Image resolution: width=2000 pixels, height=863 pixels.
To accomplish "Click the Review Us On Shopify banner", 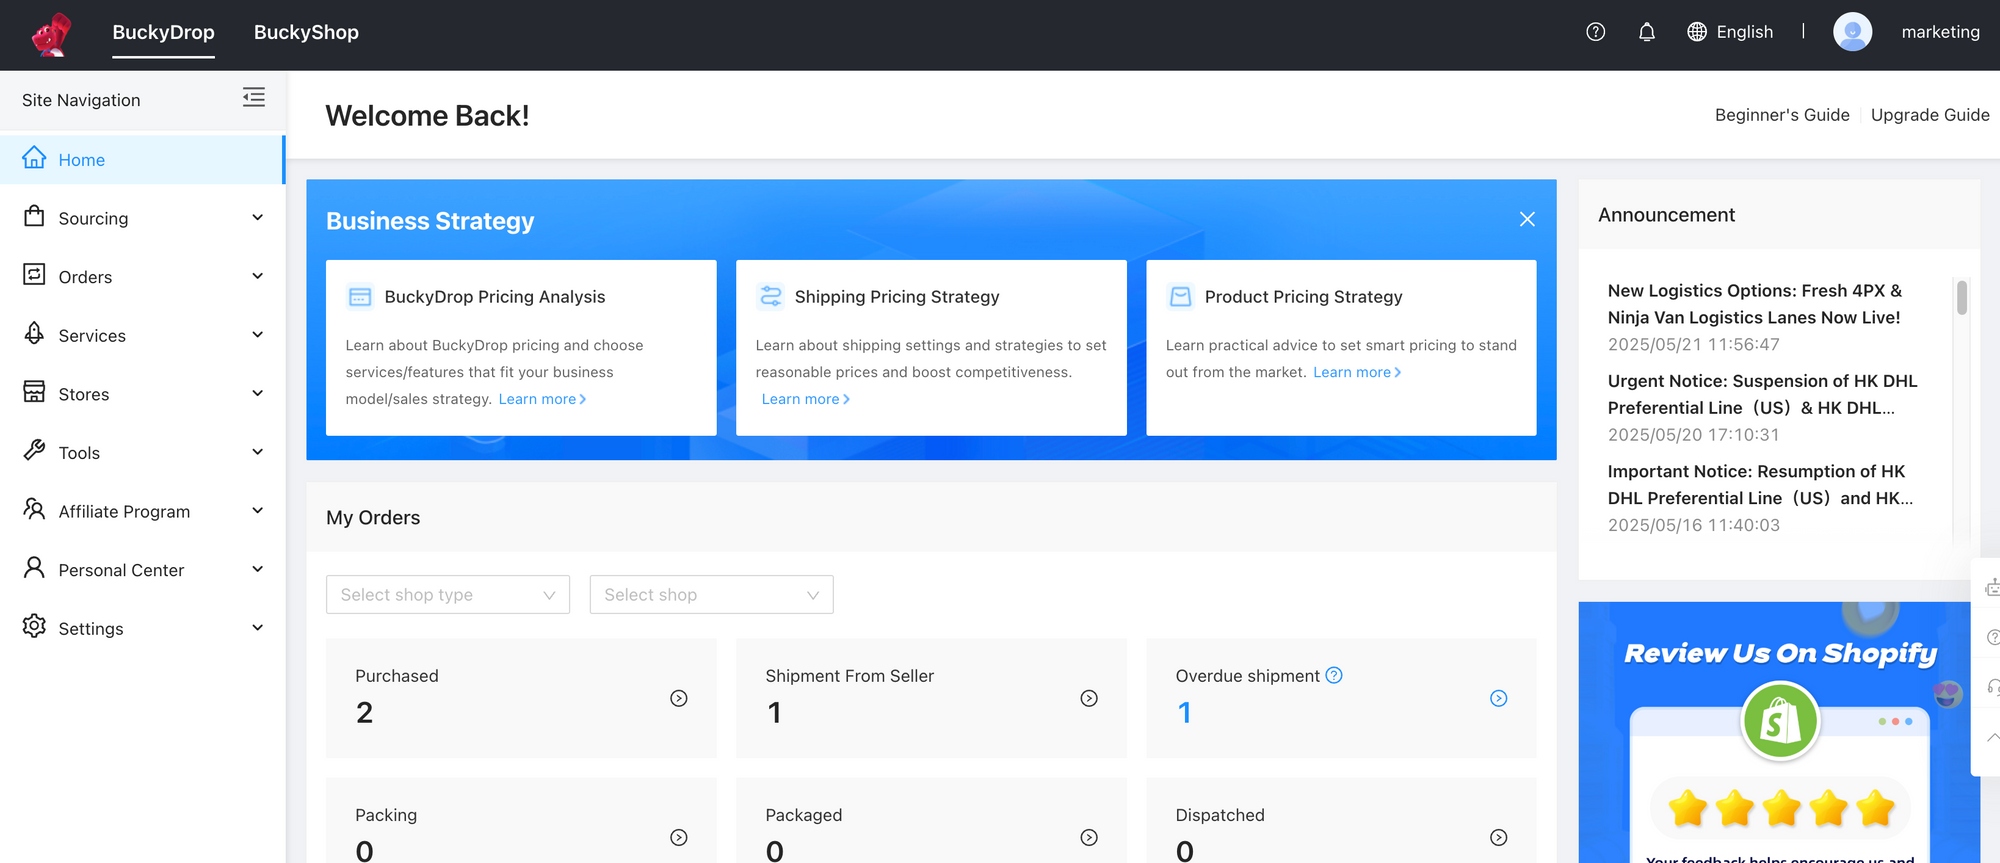I will click(x=1779, y=732).
